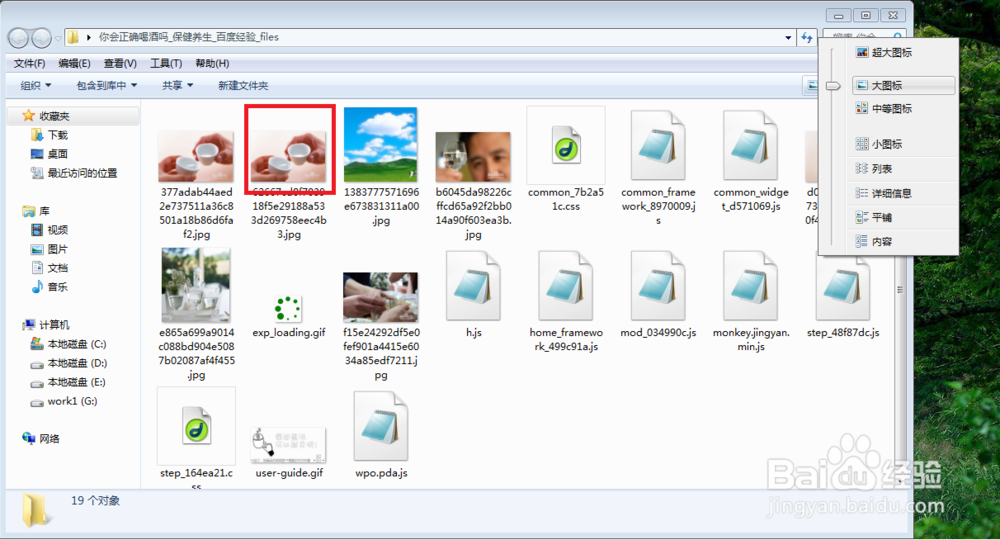Select the monkey.jingyan.min.js file icon
This screenshot has width=1000, height=540.
(x=751, y=286)
